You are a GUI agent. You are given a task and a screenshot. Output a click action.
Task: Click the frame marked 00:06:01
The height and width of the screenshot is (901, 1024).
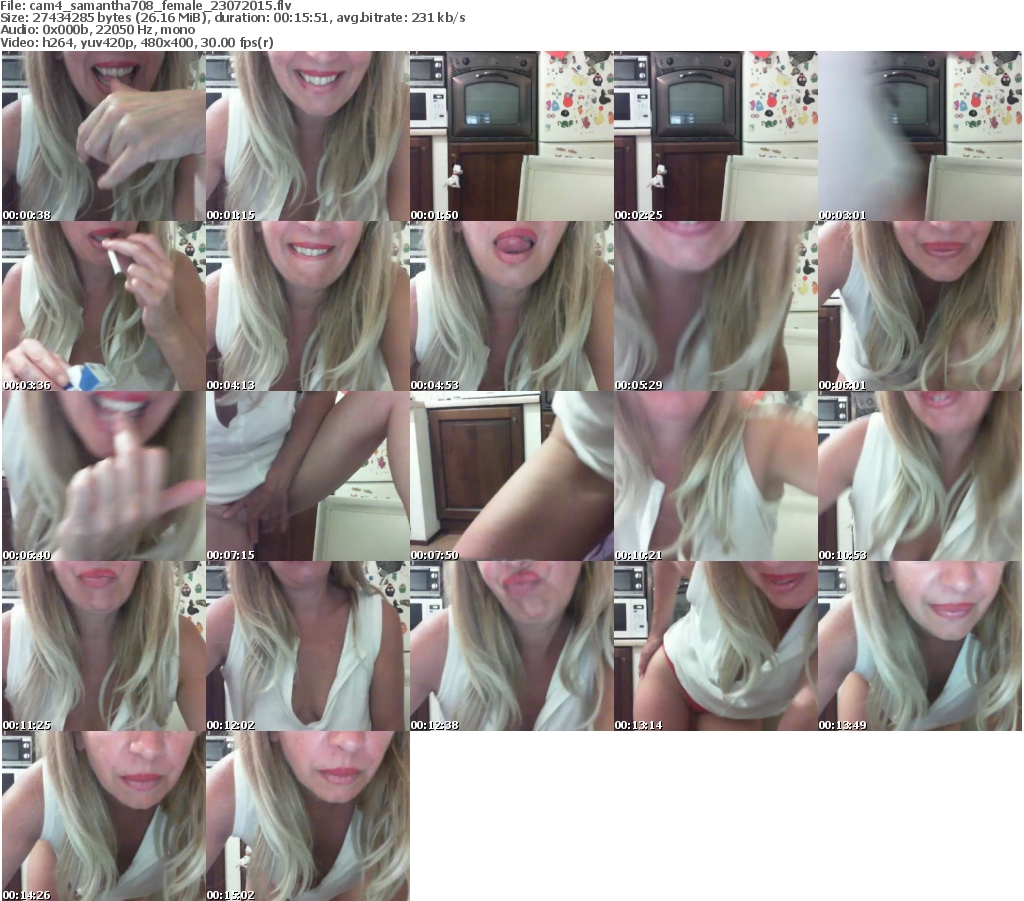[x=918, y=306]
